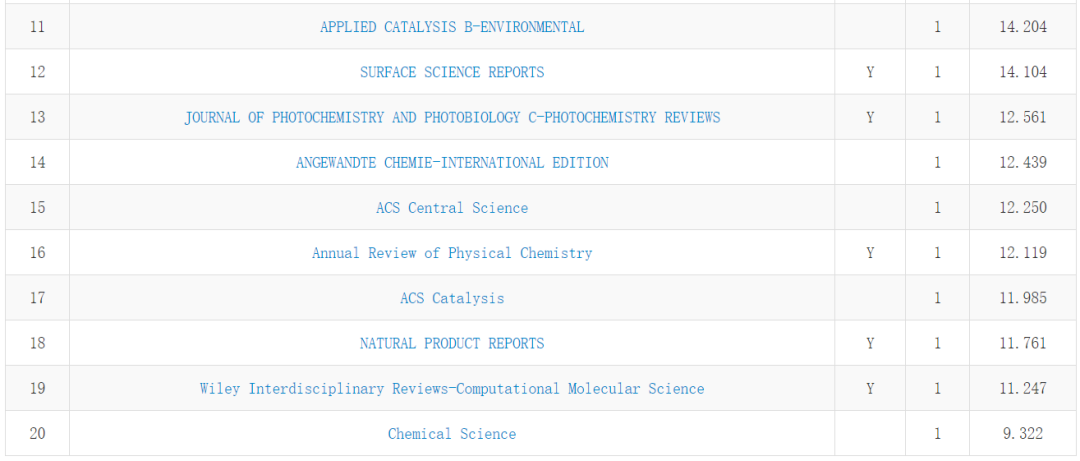Open the ACS Central Science journal
The width and height of the screenshot is (1080, 461).
point(452,208)
